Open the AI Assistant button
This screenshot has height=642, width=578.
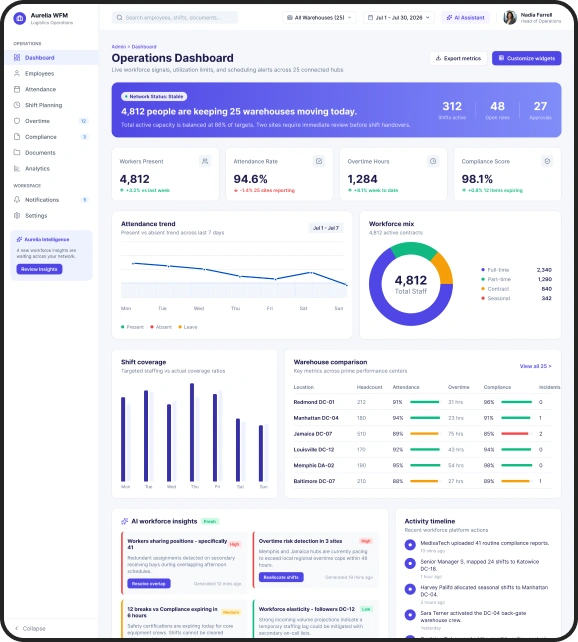tap(465, 18)
